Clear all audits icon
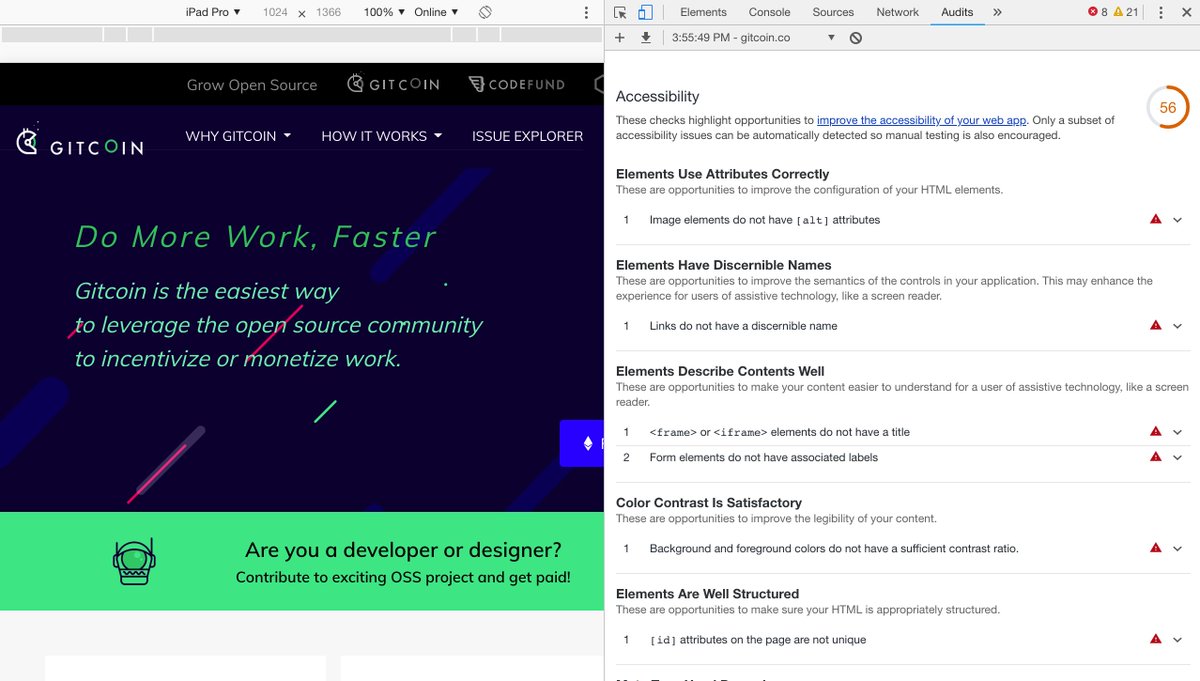Screen dimensions: 1200x681 (855, 38)
